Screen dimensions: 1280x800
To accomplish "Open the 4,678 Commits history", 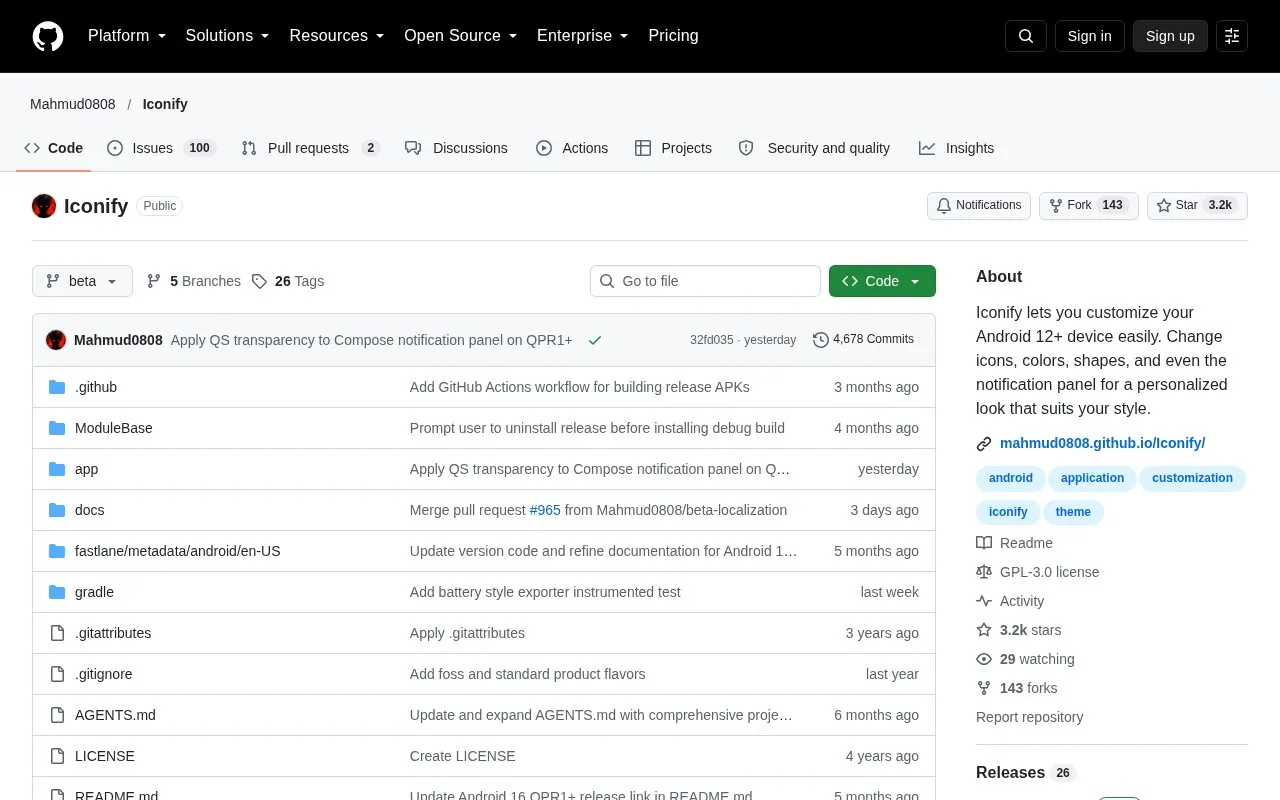I will coord(863,340).
